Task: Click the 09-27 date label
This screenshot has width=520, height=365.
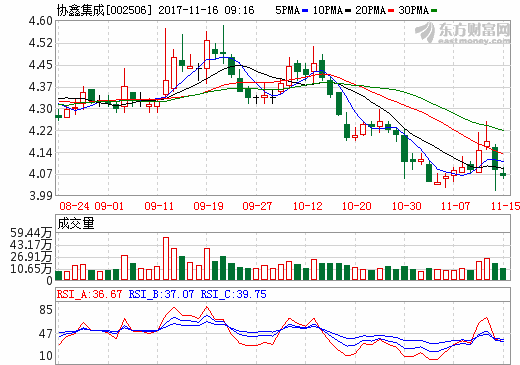Action: click(257, 206)
